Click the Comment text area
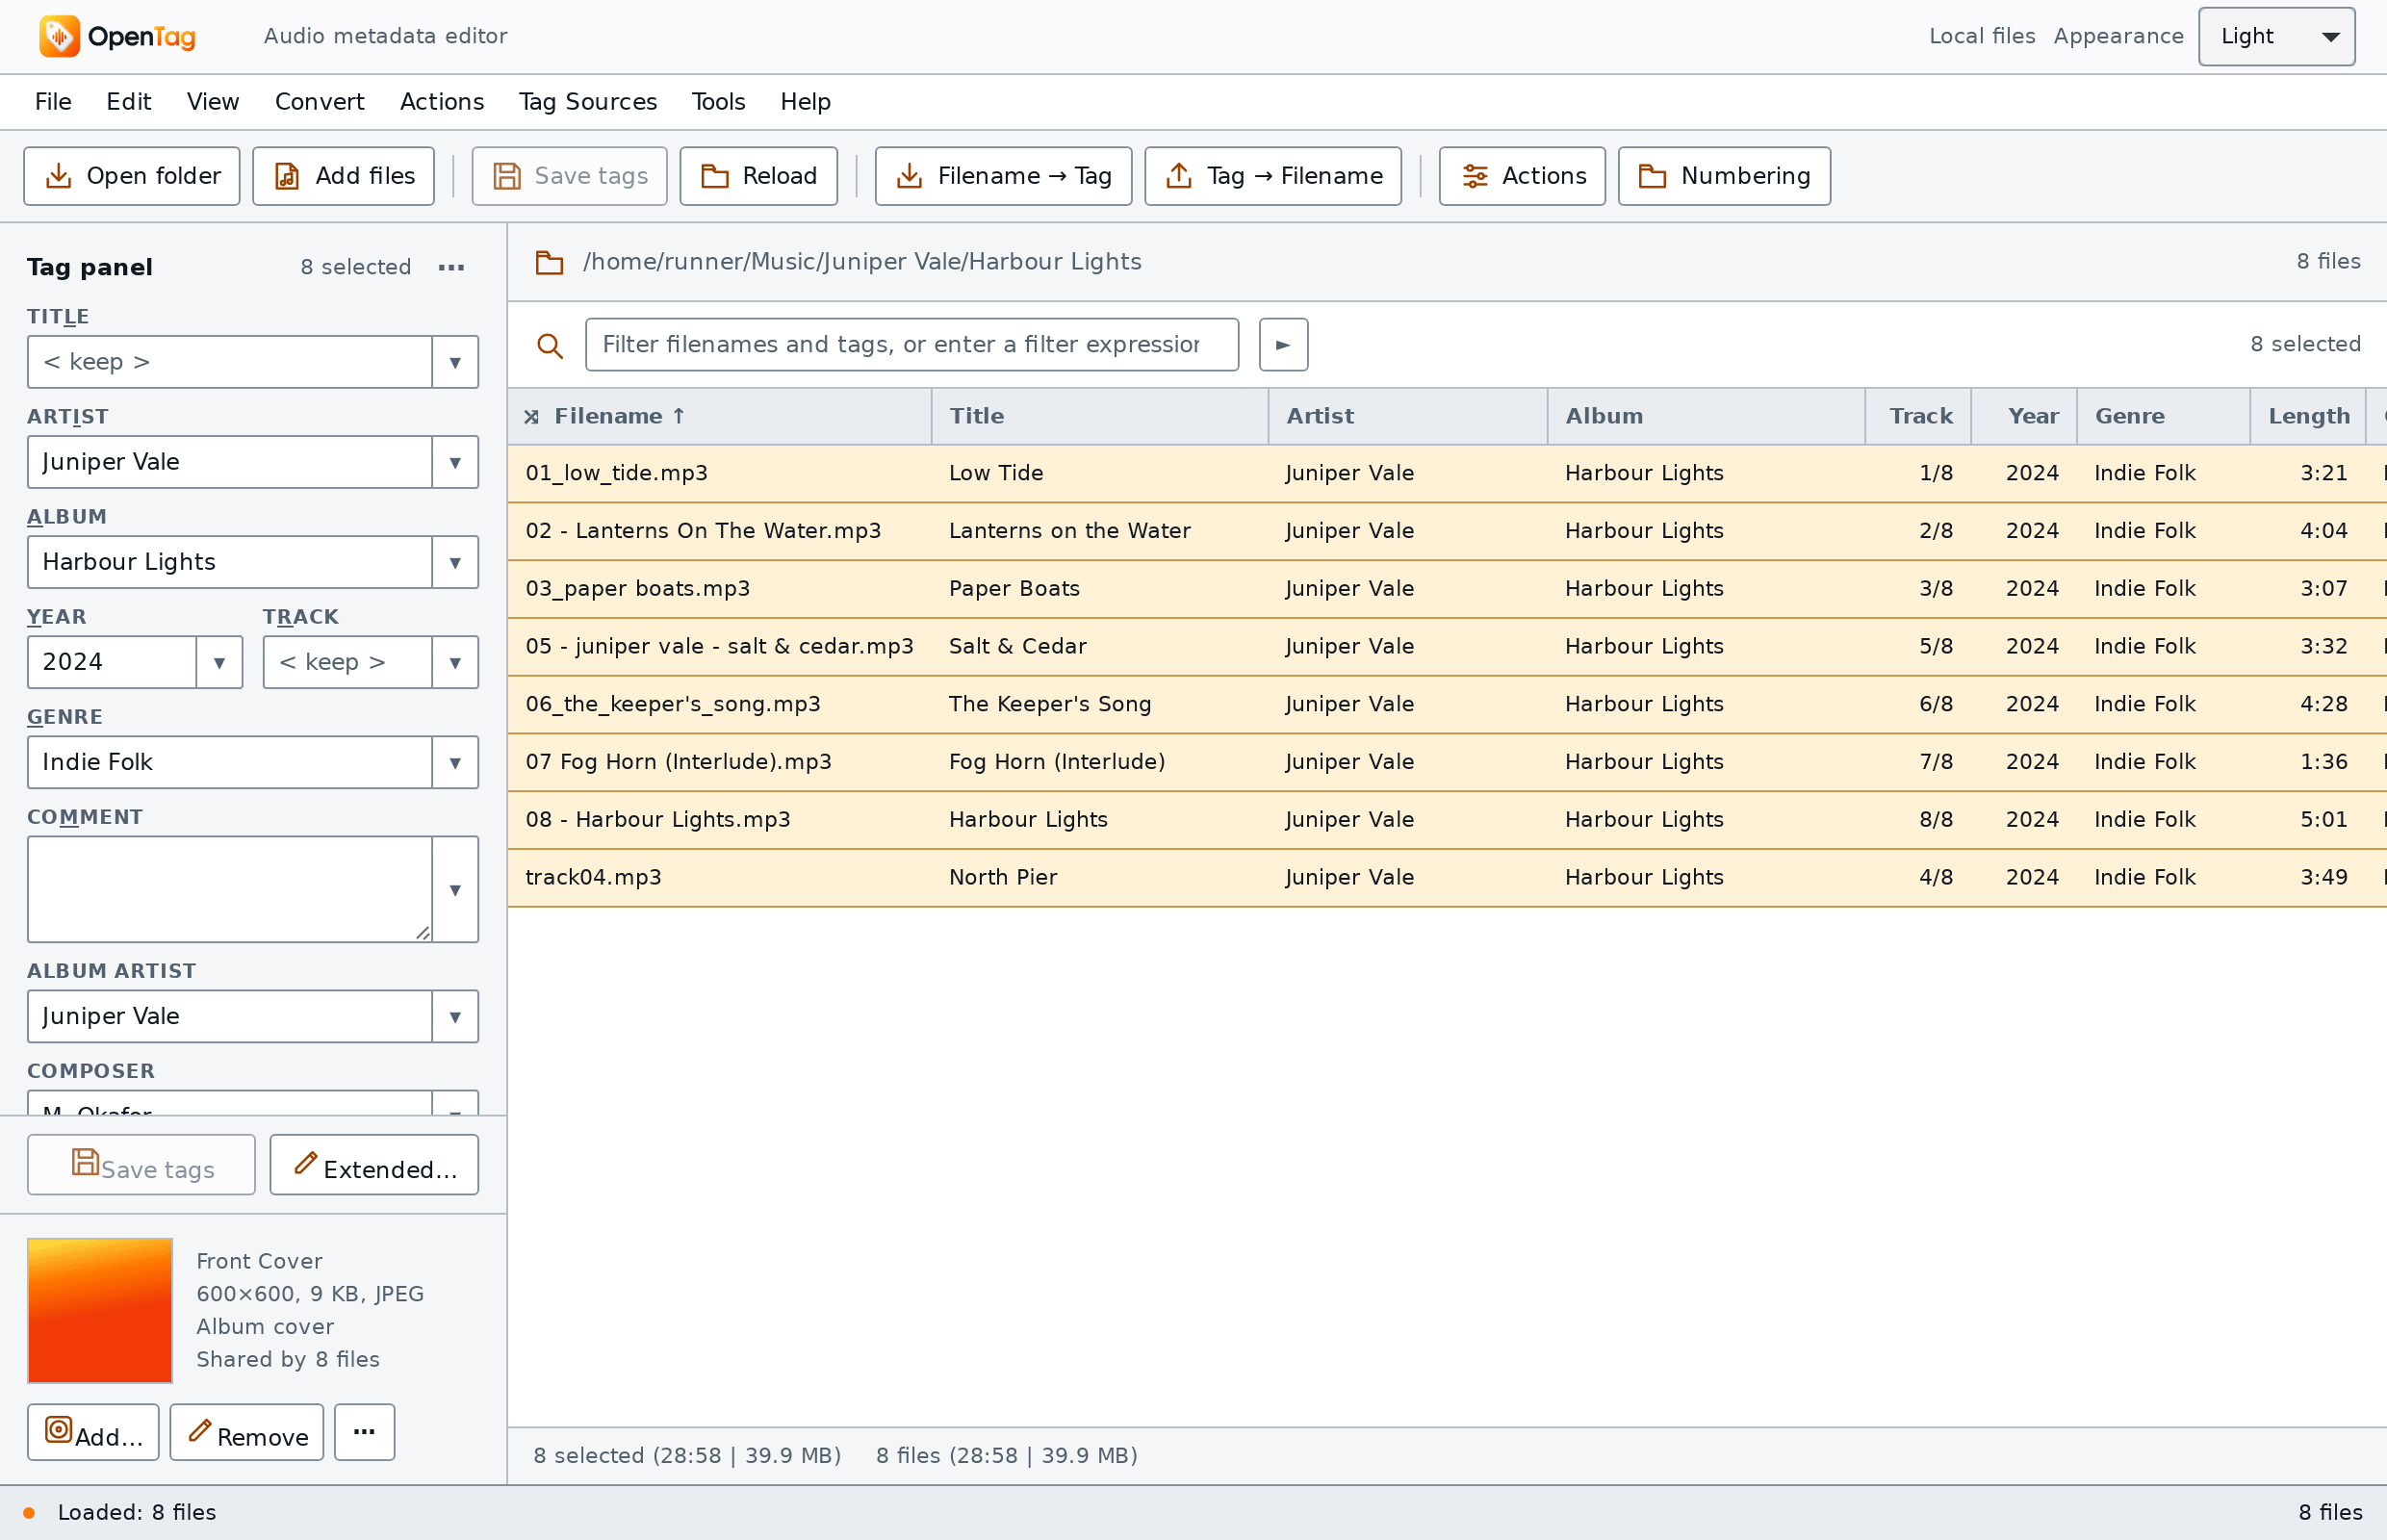Image resolution: width=2387 pixels, height=1540 pixels. coord(230,889)
